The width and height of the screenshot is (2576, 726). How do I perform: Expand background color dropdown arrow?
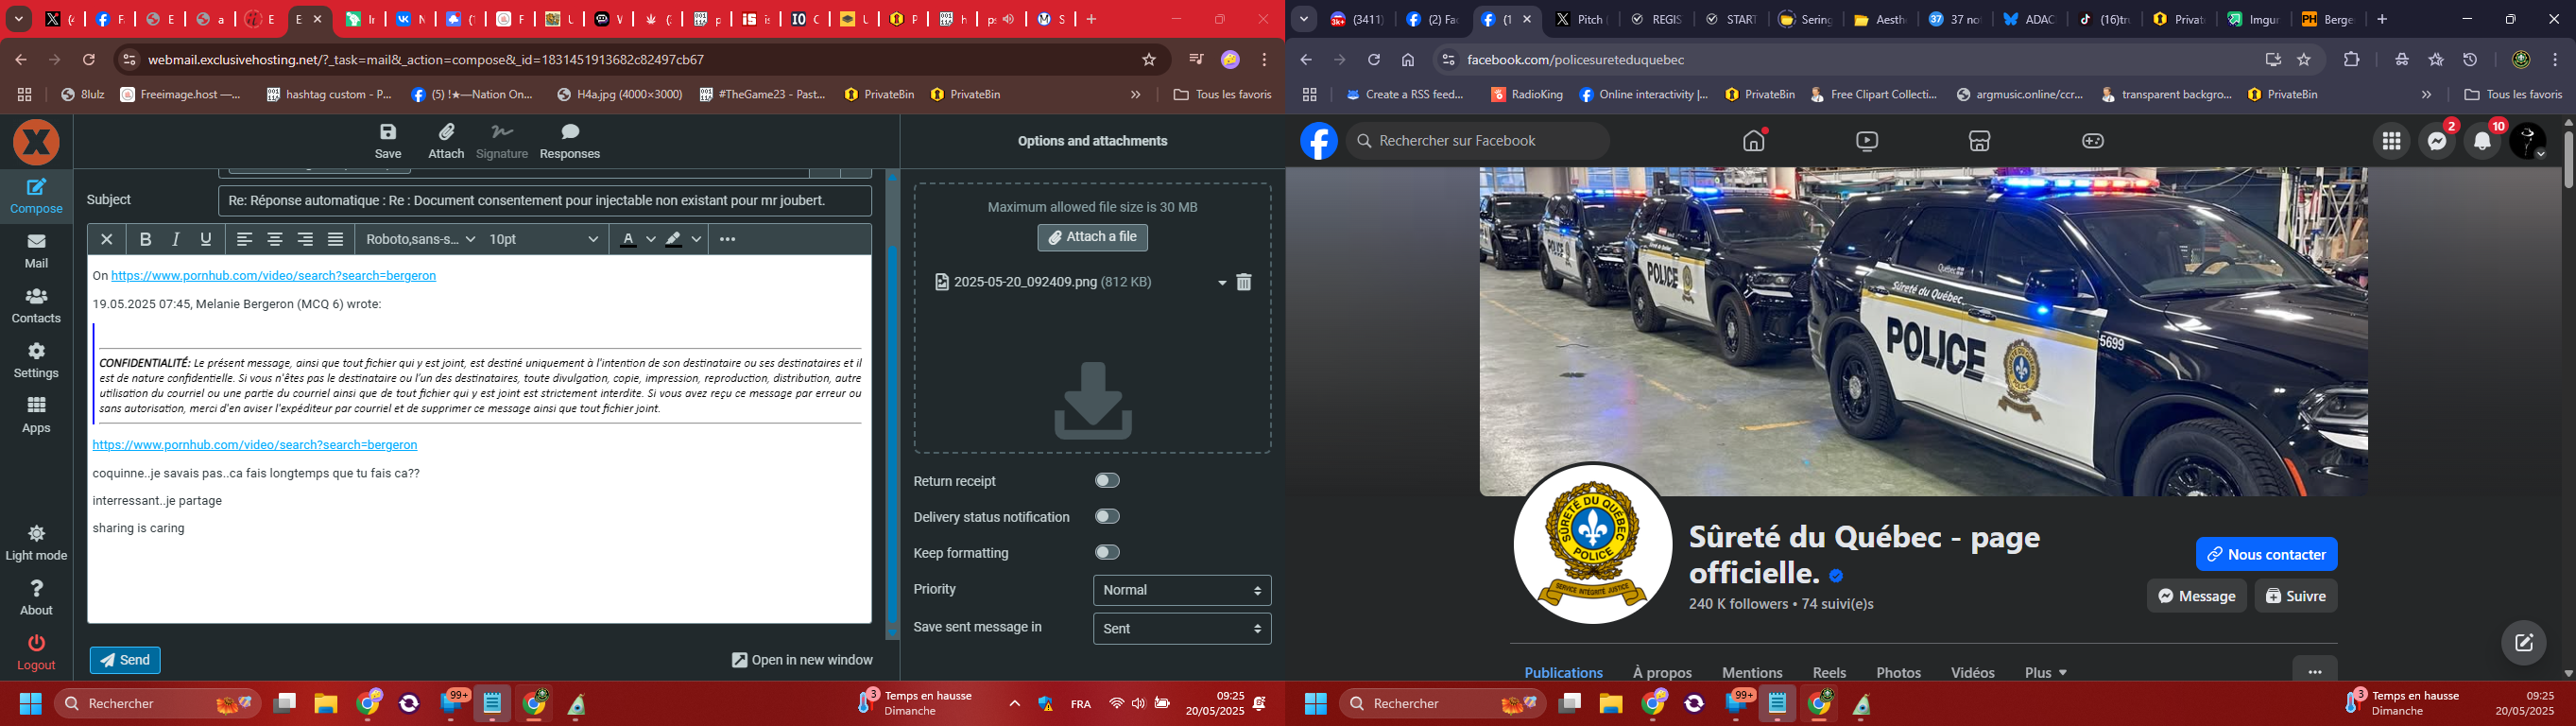697,239
